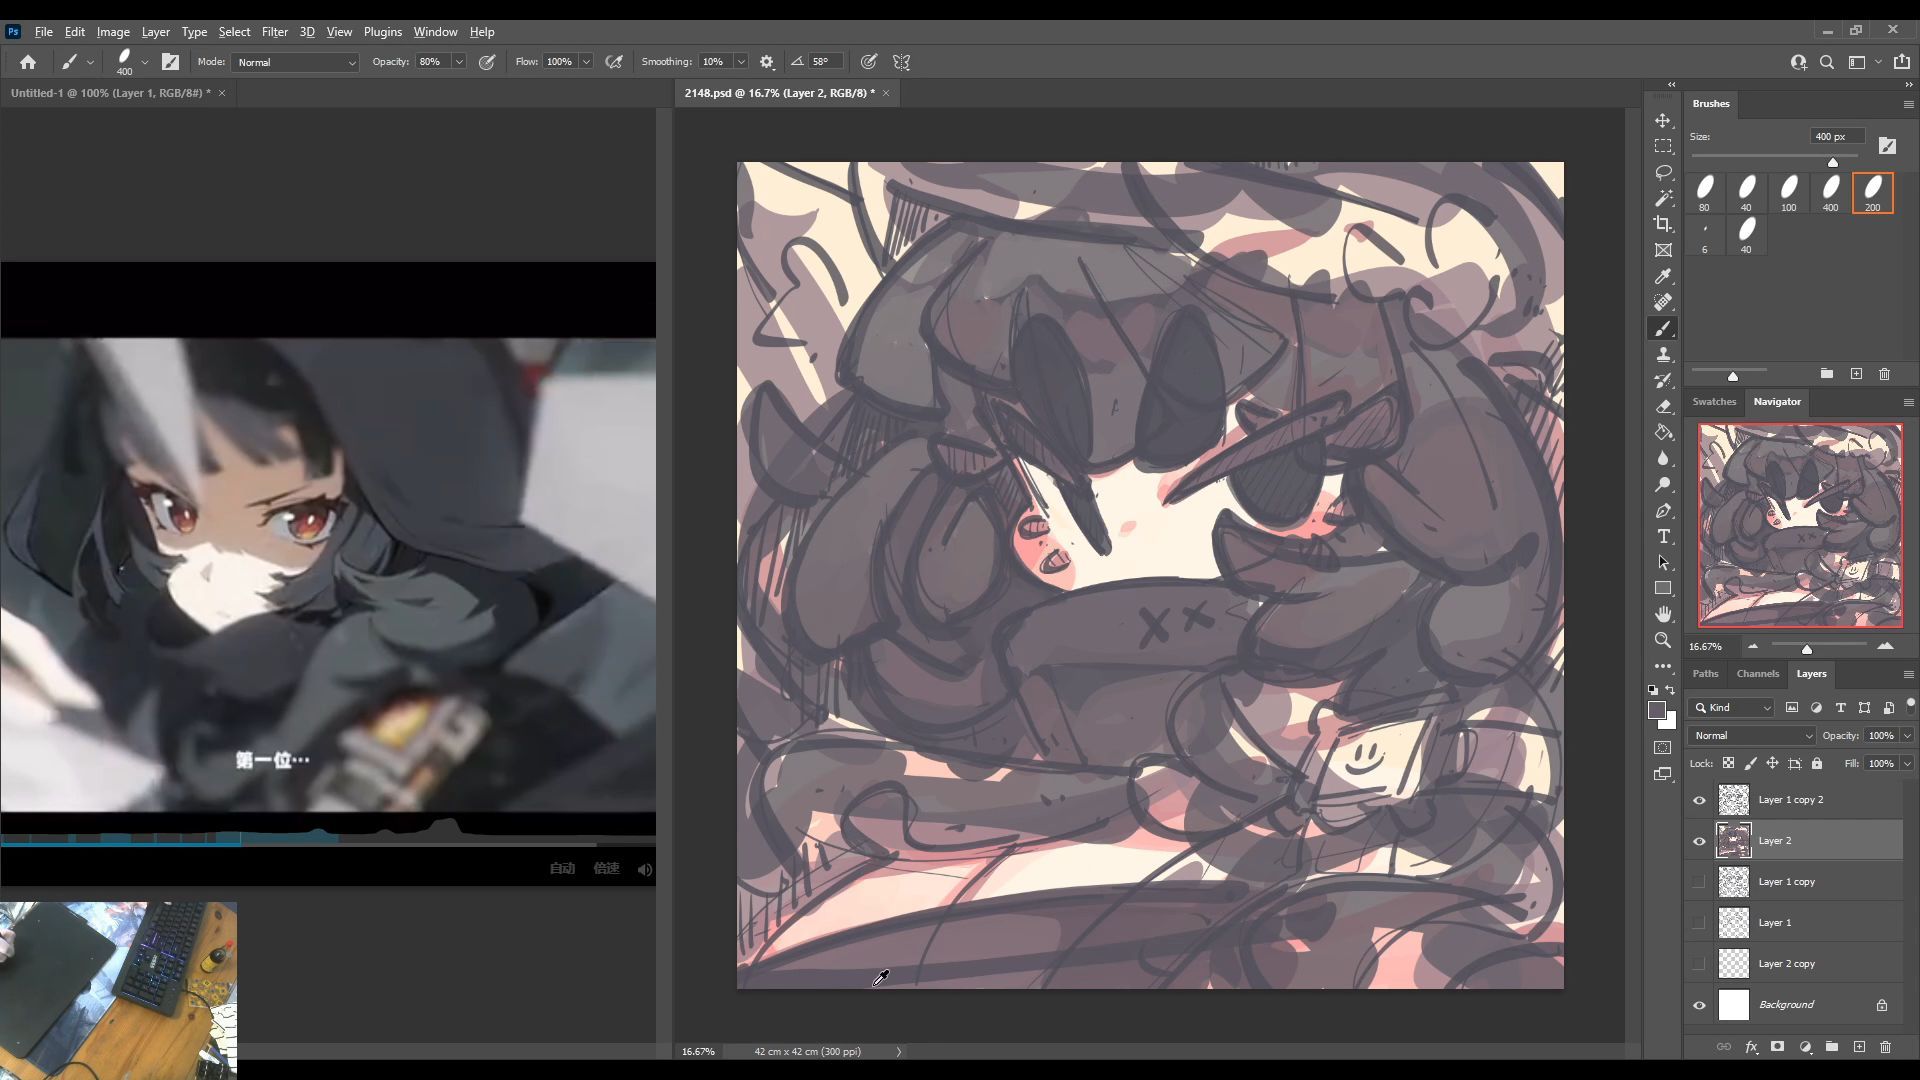Image resolution: width=1920 pixels, height=1080 pixels.
Task: Select the Lasso tool
Action: [x=1663, y=172]
